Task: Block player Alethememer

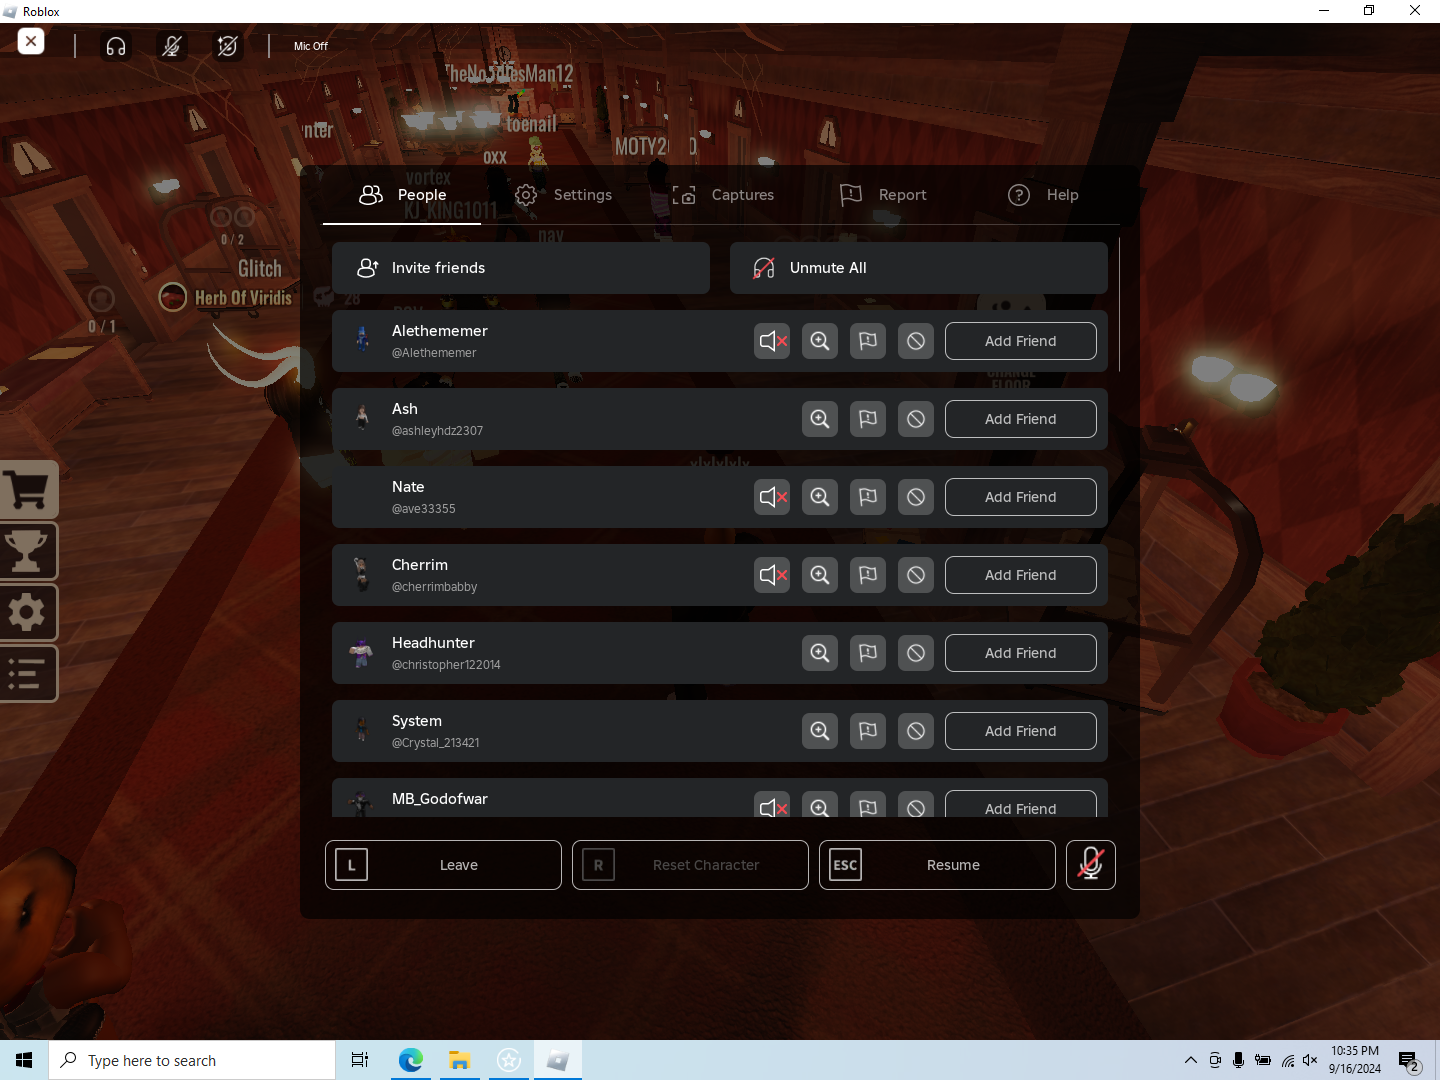Action: (x=916, y=341)
